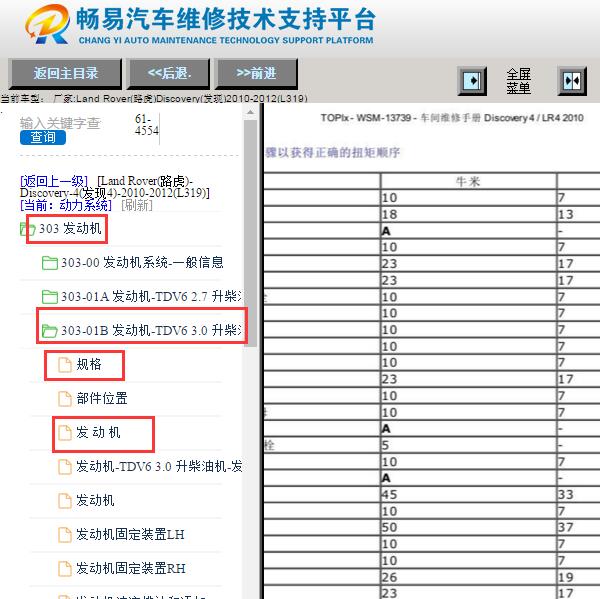Expand 303-01A TDV6 2.7 folder icon
600x599 pixels.
coord(49,297)
